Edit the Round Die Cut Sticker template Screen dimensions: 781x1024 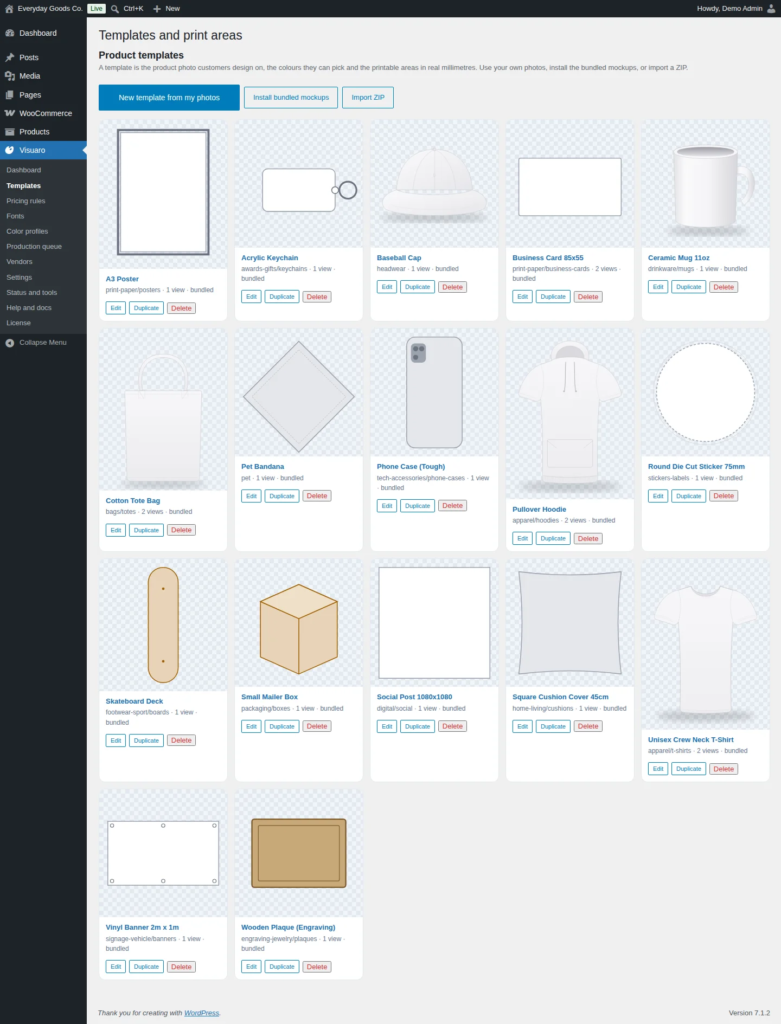pos(658,496)
